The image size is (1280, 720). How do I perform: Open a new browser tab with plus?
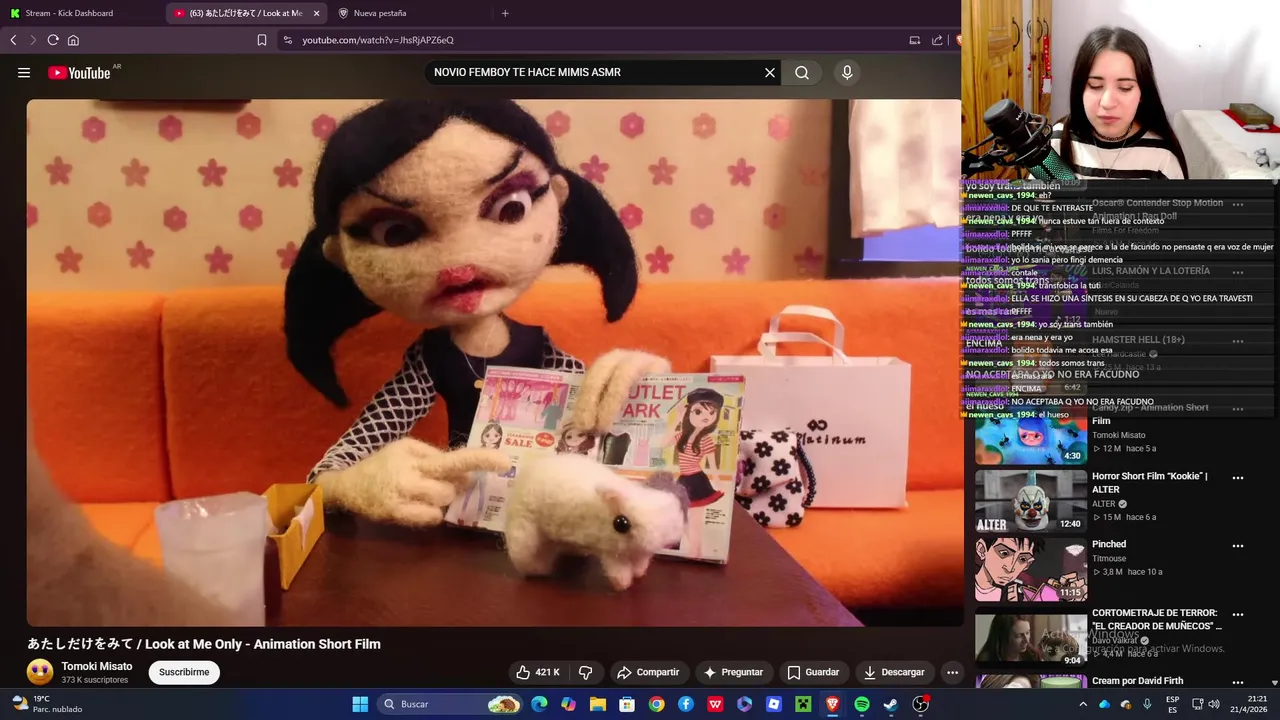[x=505, y=13]
